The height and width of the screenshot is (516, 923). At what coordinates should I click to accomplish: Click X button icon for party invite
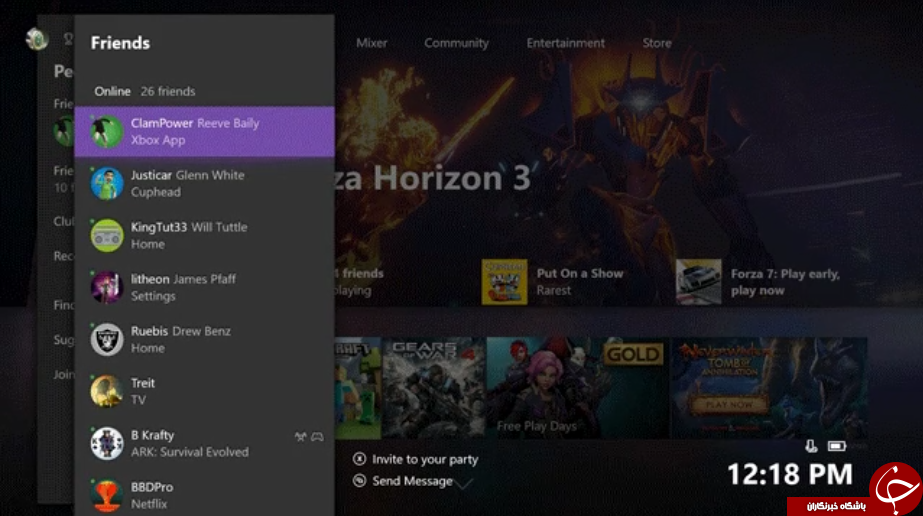click(360, 459)
